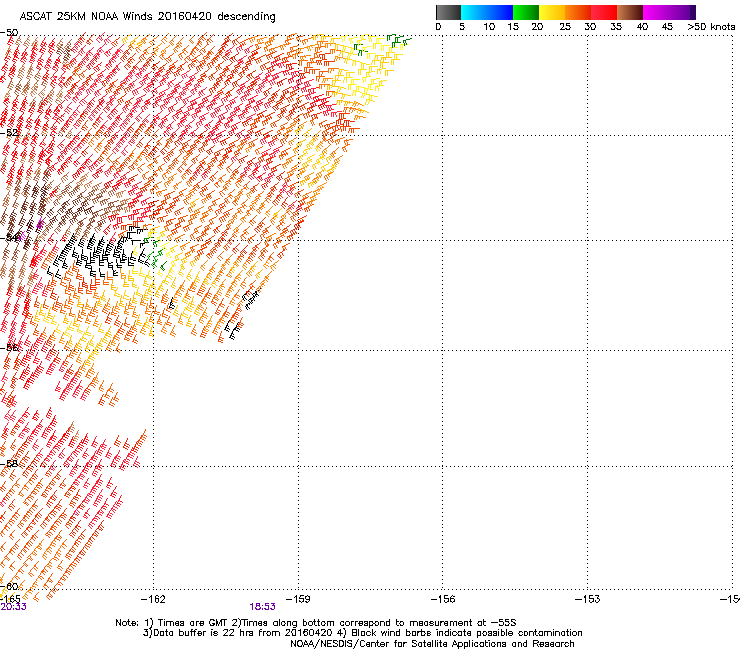This screenshot has width=740, height=650.
Task: Click the orange 25-30 knots color segment
Action: point(578,12)
